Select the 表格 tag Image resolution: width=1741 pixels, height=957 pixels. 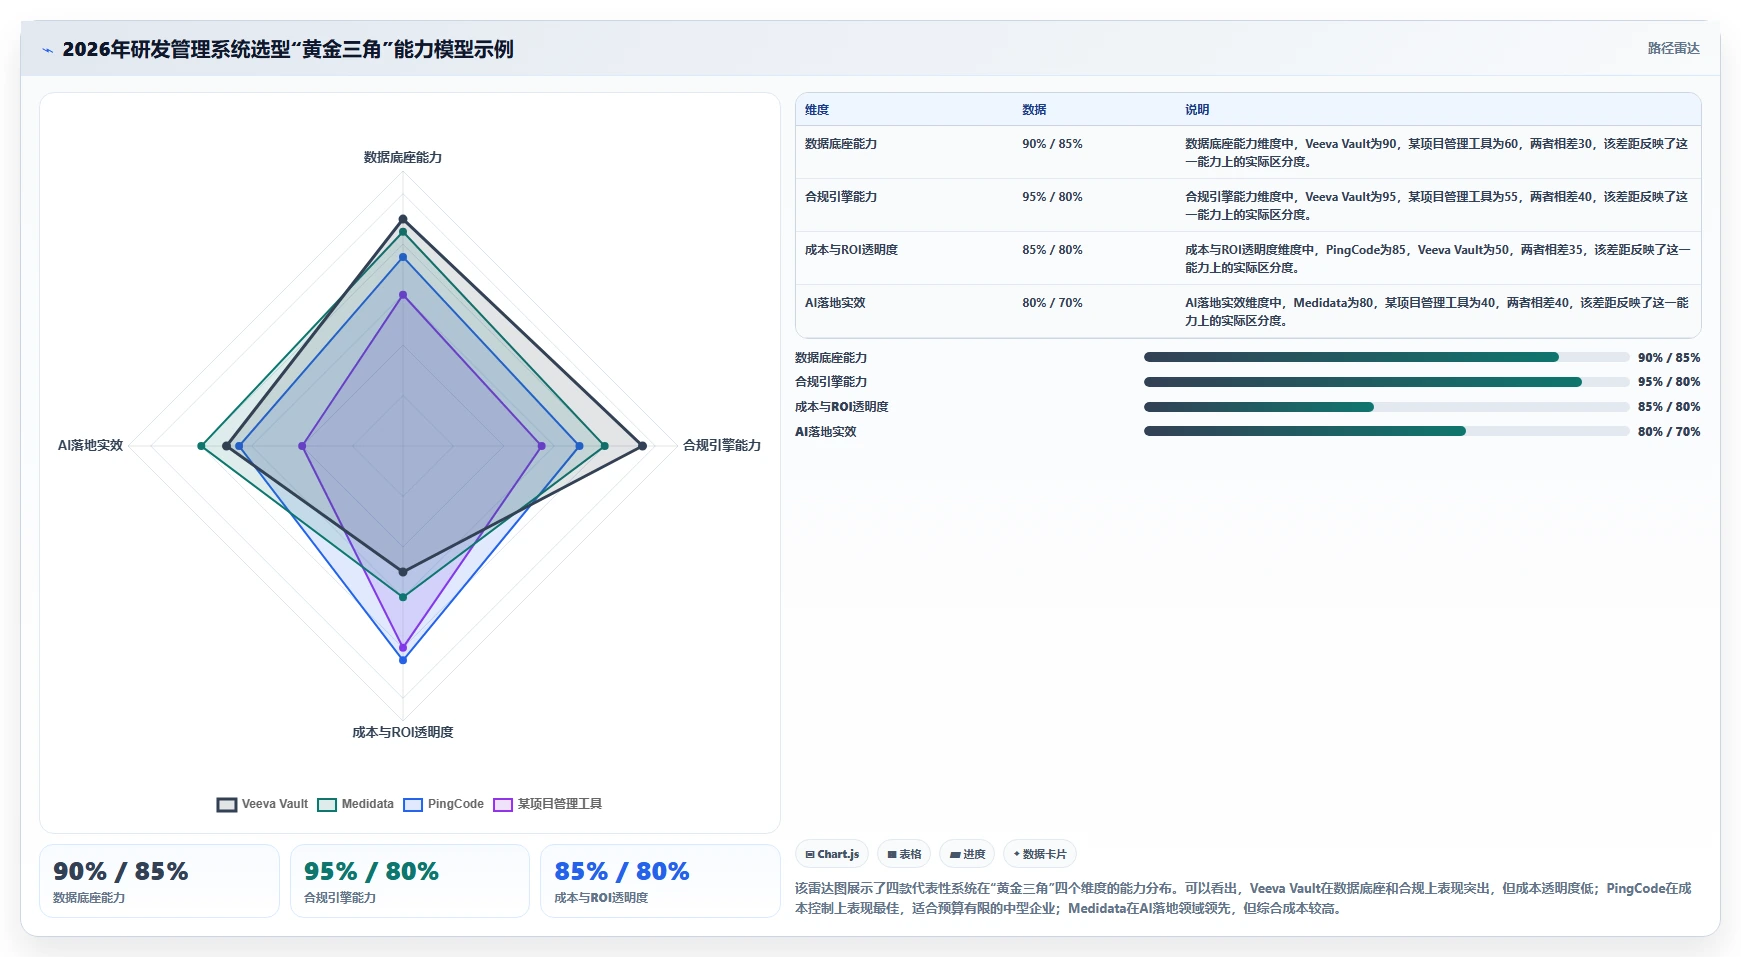tap(904, 854)
